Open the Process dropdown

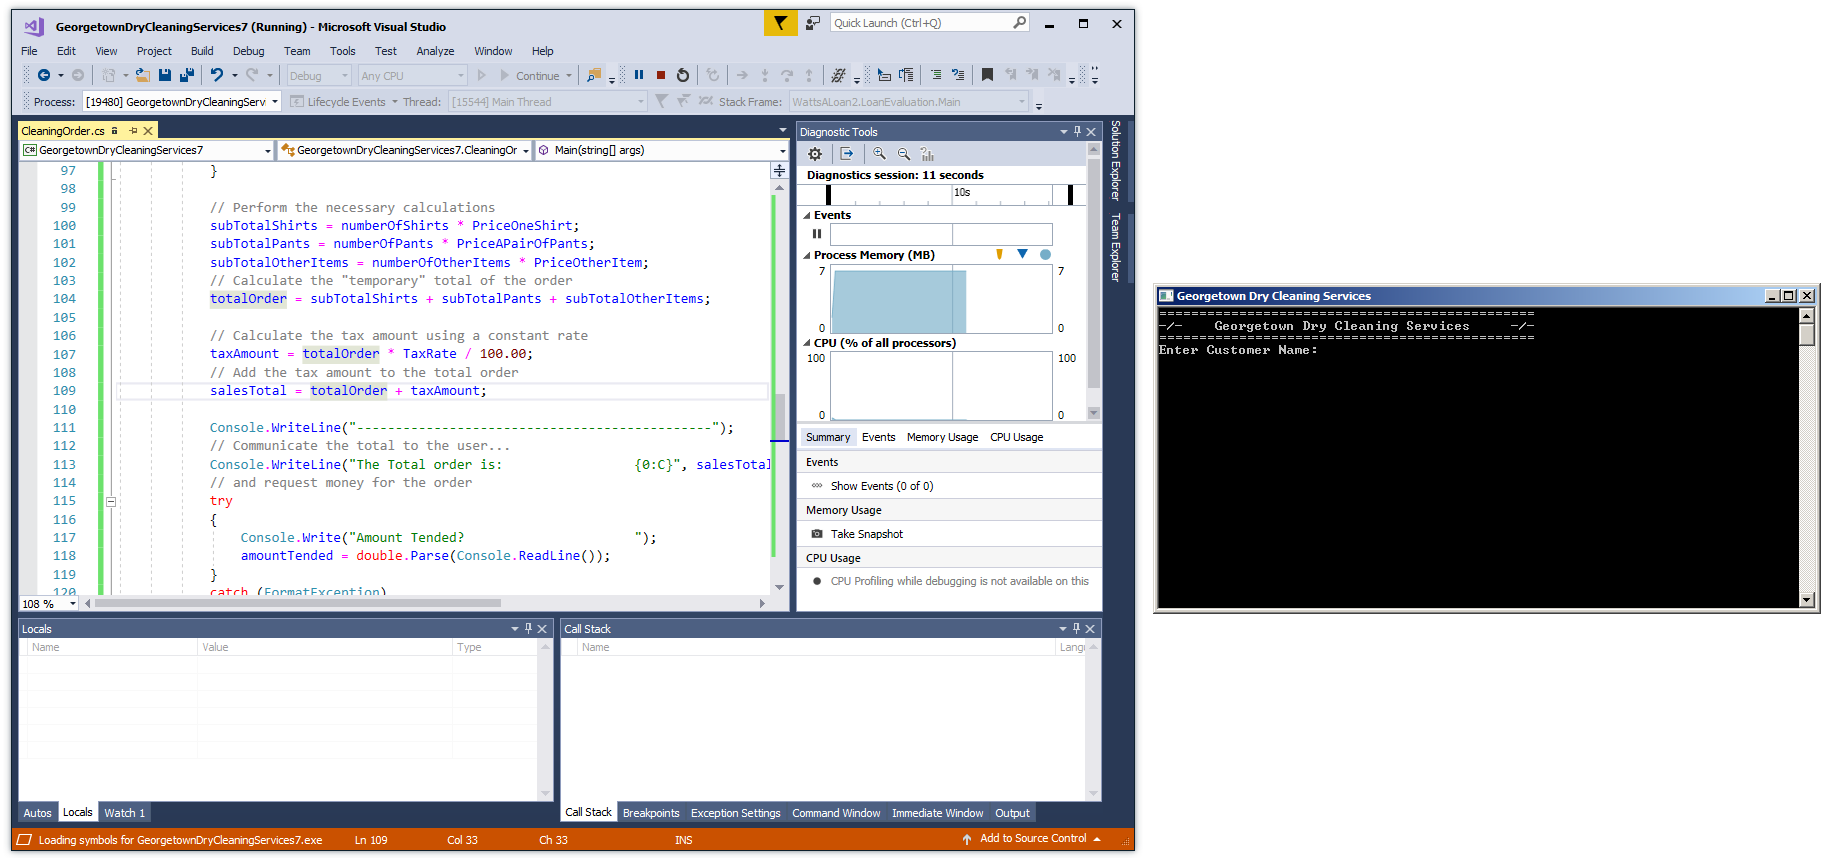pos(274,102)
